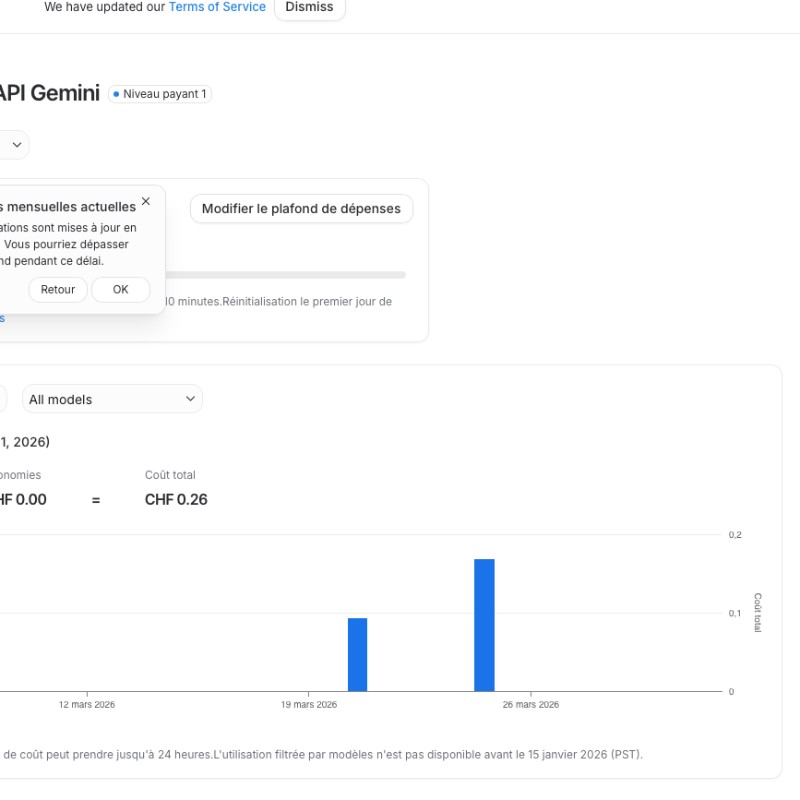This screenshot has width=800, height=800.
Task: Open the dropdown chevron below API Gemini
Action: 15,145
